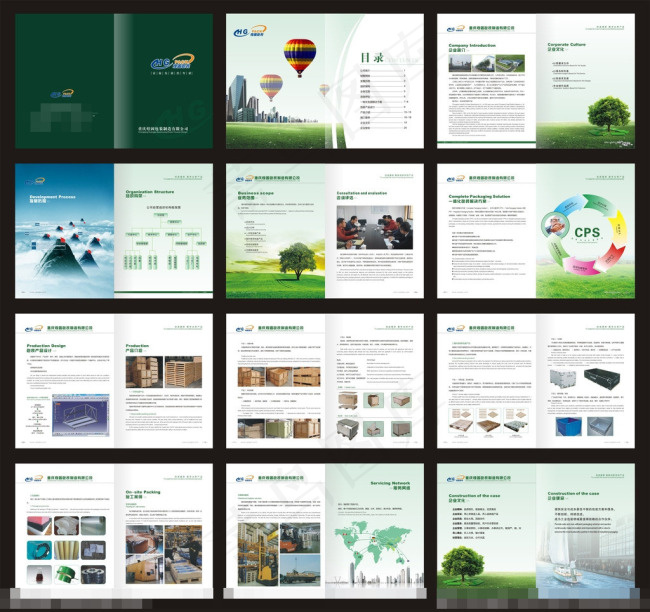Click the CPS circular arrow diagram
The width and height of the screenshot is (650, 612).
(584, 234)
